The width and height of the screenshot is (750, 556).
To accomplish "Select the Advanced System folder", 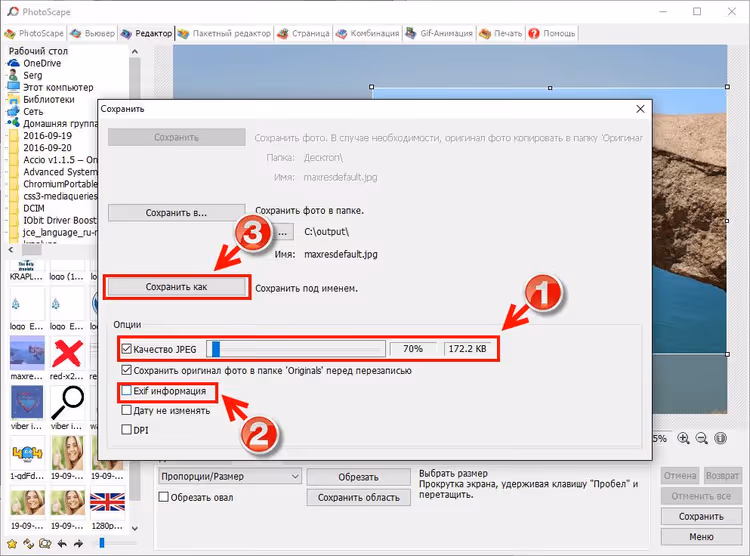I will coord(60,172).
